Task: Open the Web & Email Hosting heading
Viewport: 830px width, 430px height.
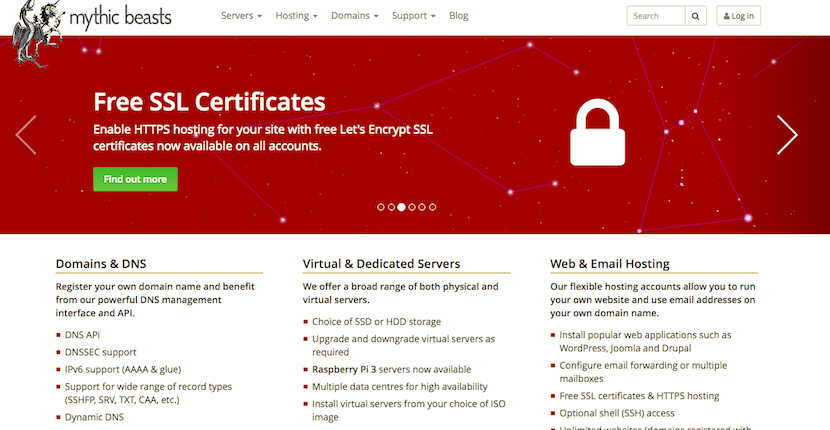Action: pyautogui.click(x=609, y=264)
